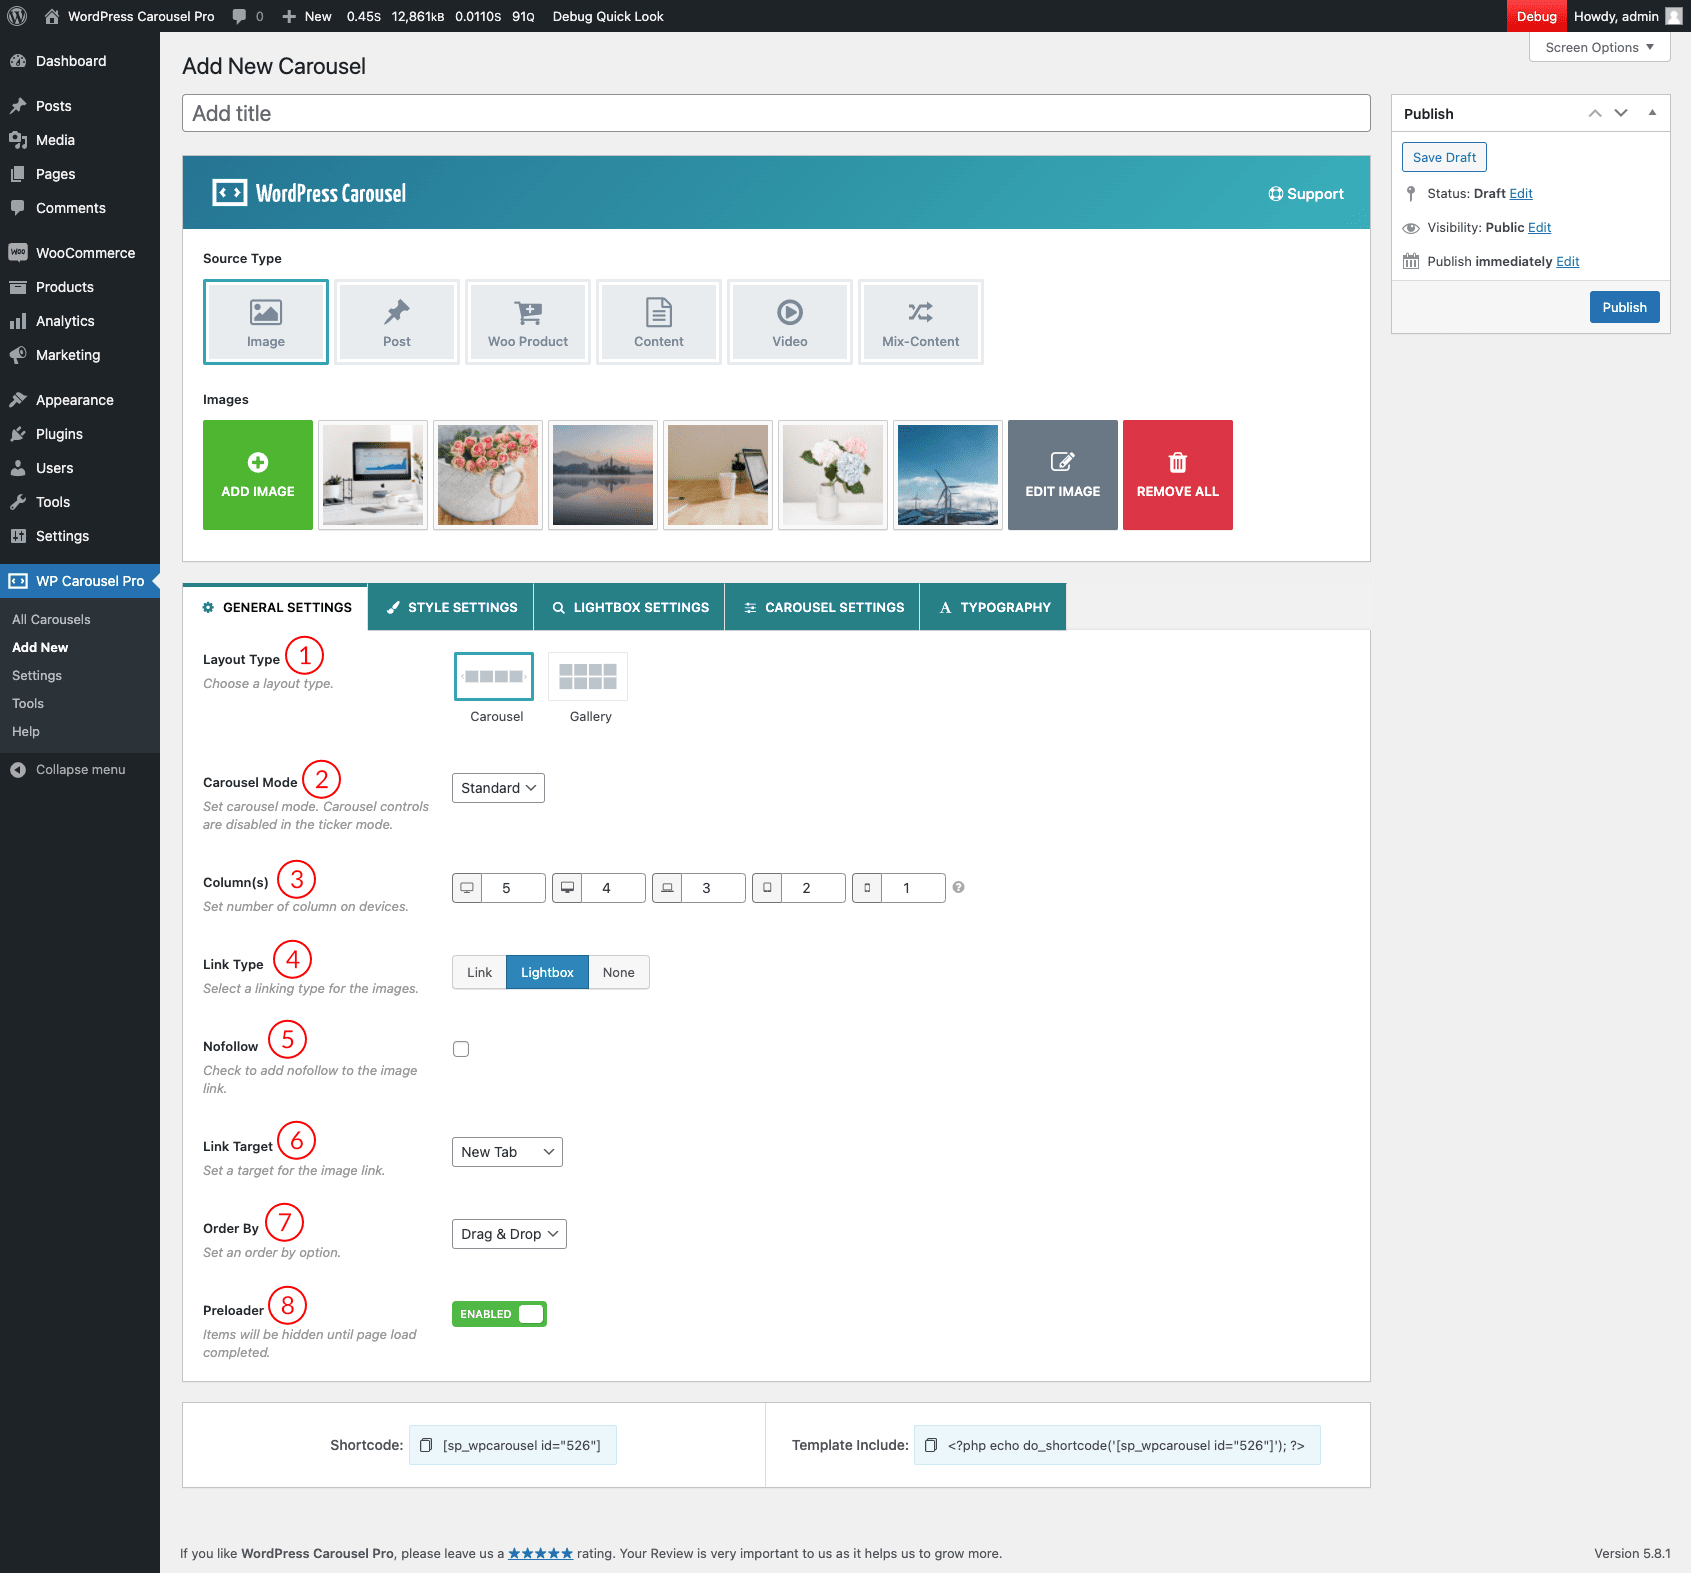
Task: Open the Link Target dropdown
Action: tap(507, 1152)
